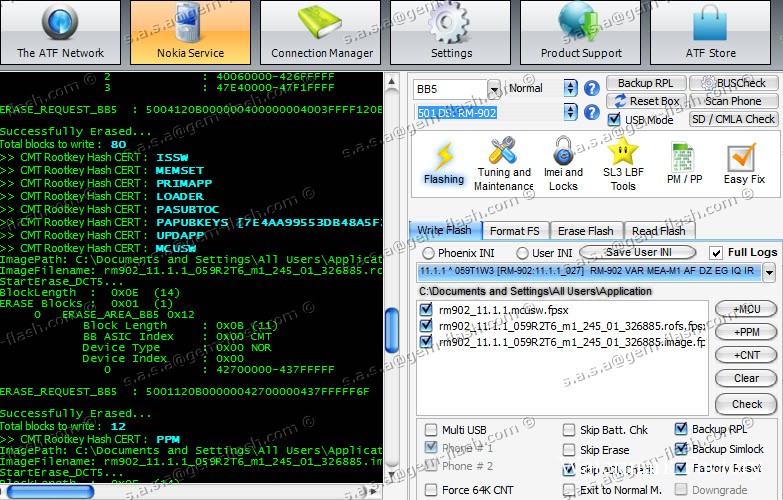Click the Reset Box button
This screenshot has width=783, height=500.
point(646,101)
